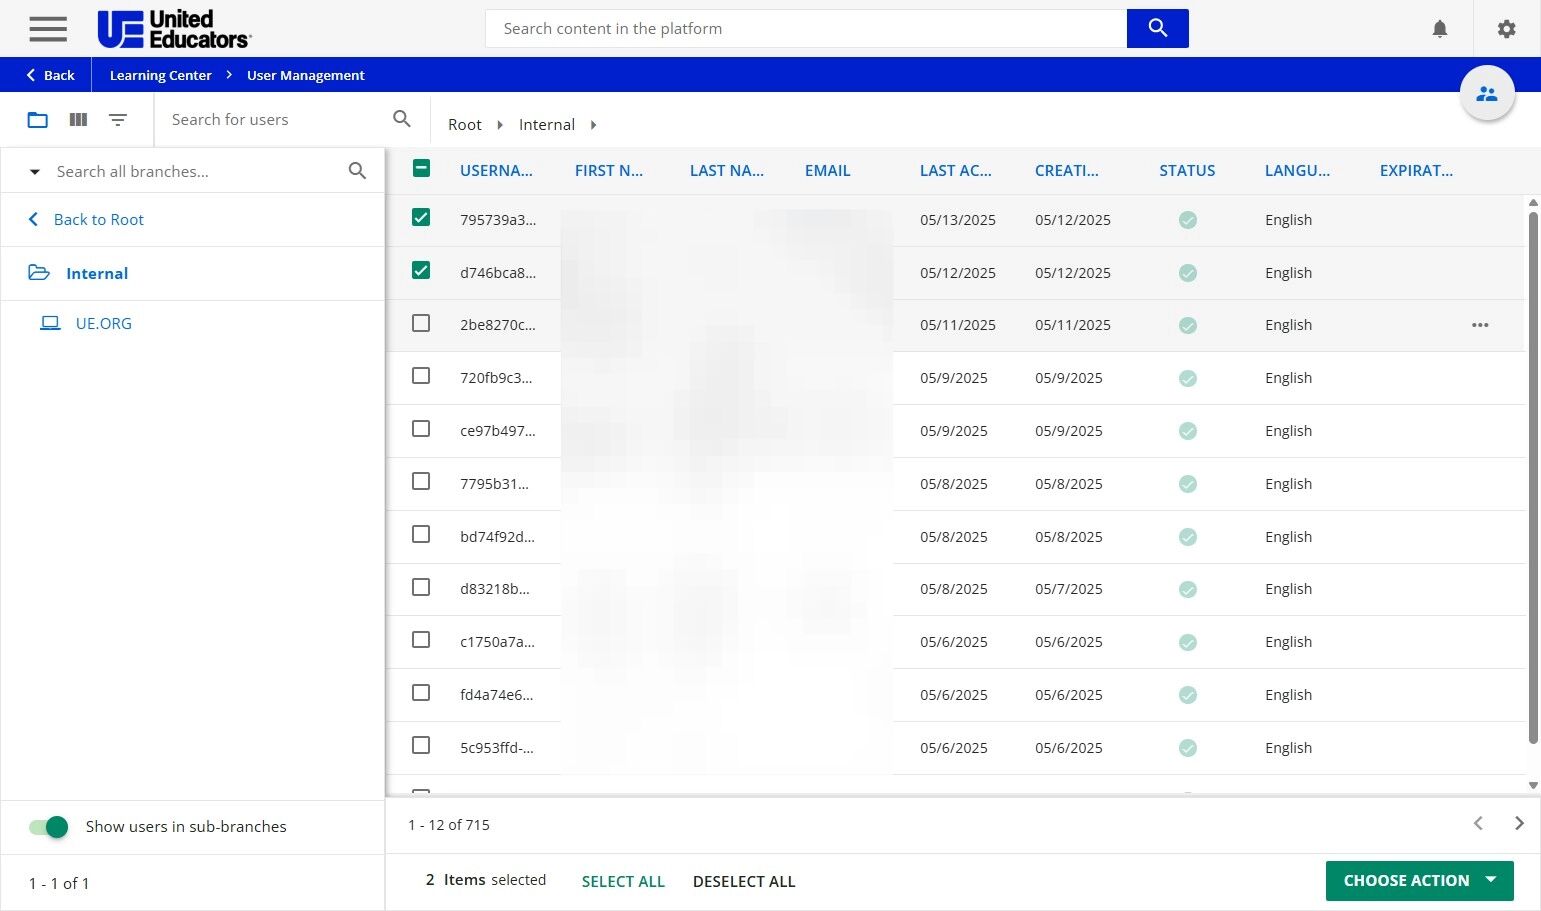Screen dimensions: 1541x911
Task: Click Back to Root link
Action: [x=98, y=220]
